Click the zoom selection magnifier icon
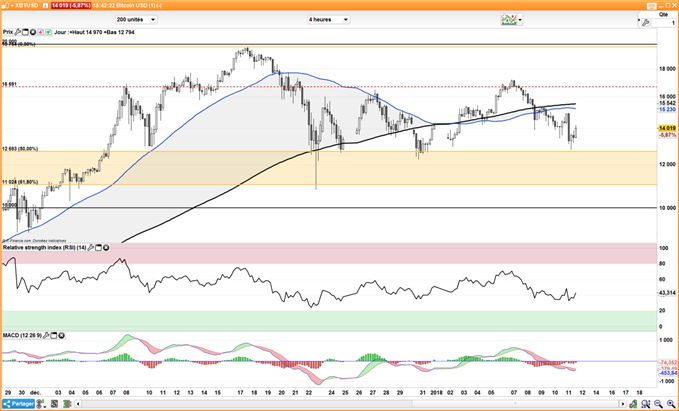The image size is (679, 411). click(646, 404)
